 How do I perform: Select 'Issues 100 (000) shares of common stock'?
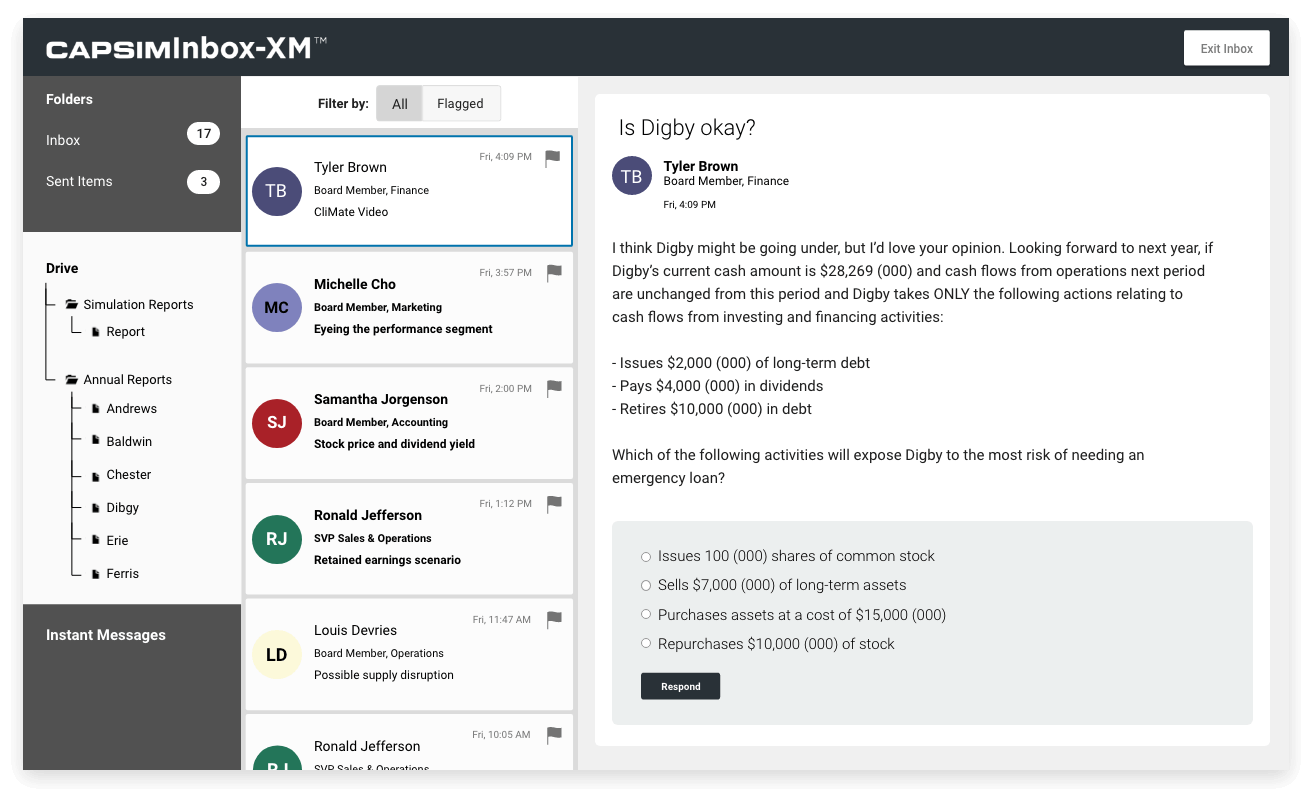coord(645,556)
